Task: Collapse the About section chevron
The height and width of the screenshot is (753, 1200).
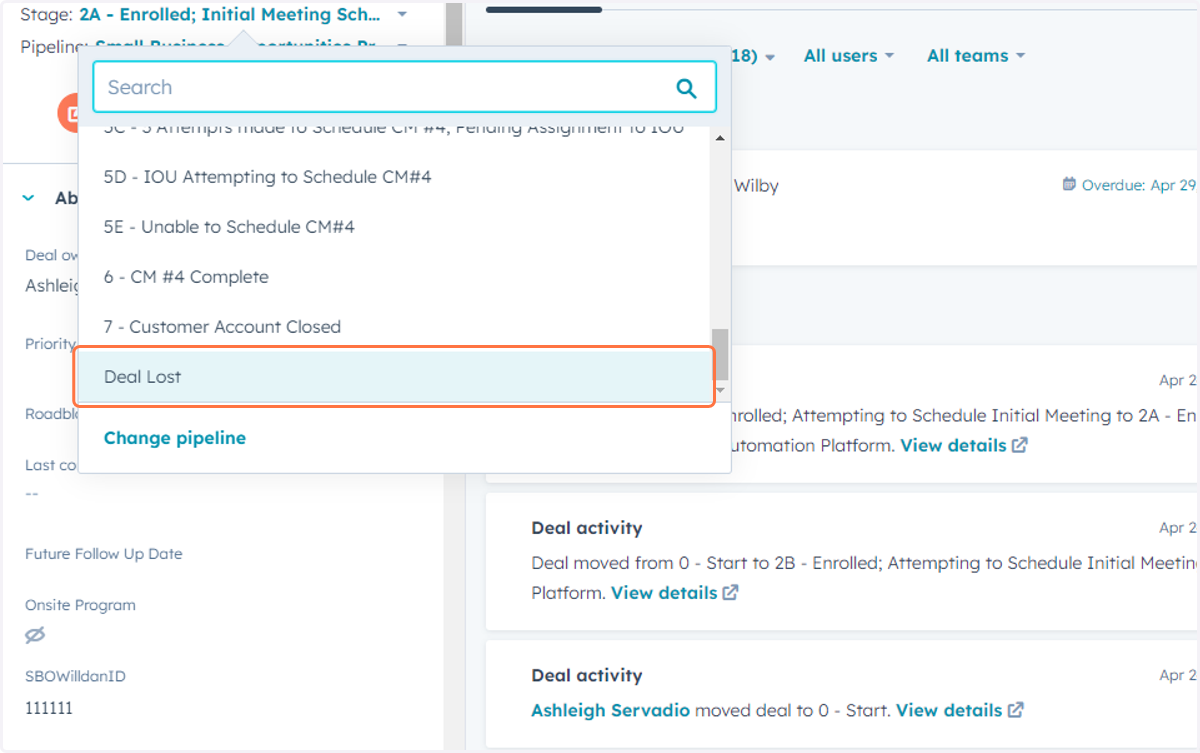Action: click(28, 198)
